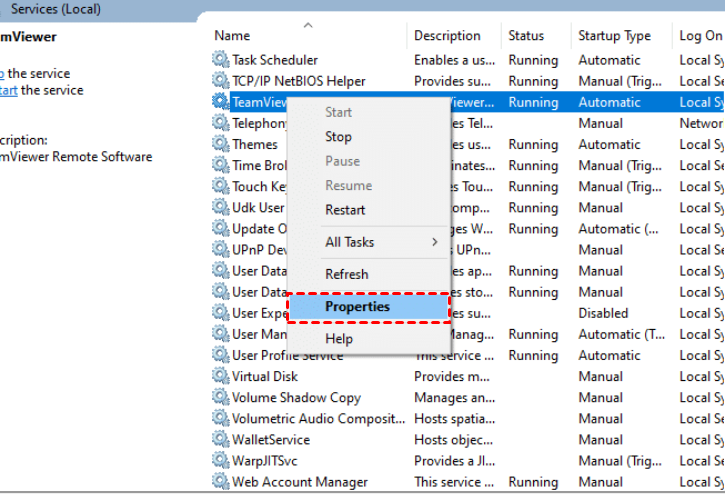Sort services by the Name column header
725x494 pixels.
[x=232, y=36]
